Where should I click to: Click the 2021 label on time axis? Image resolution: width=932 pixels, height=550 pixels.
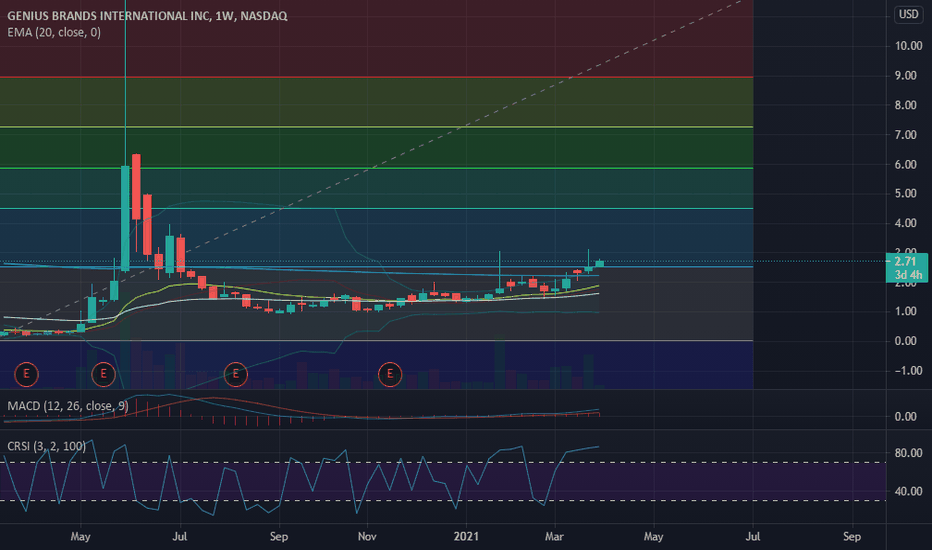pyautogui.click(x=466, y=536)
